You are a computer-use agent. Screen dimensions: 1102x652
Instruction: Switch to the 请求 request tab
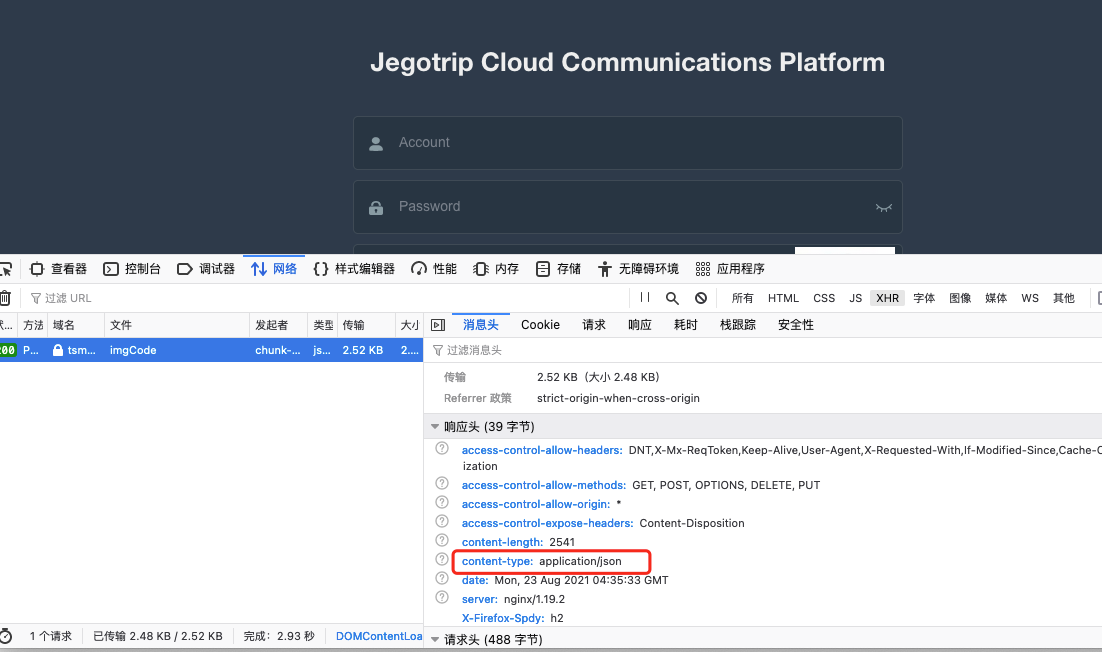click(x=594, y=325)
